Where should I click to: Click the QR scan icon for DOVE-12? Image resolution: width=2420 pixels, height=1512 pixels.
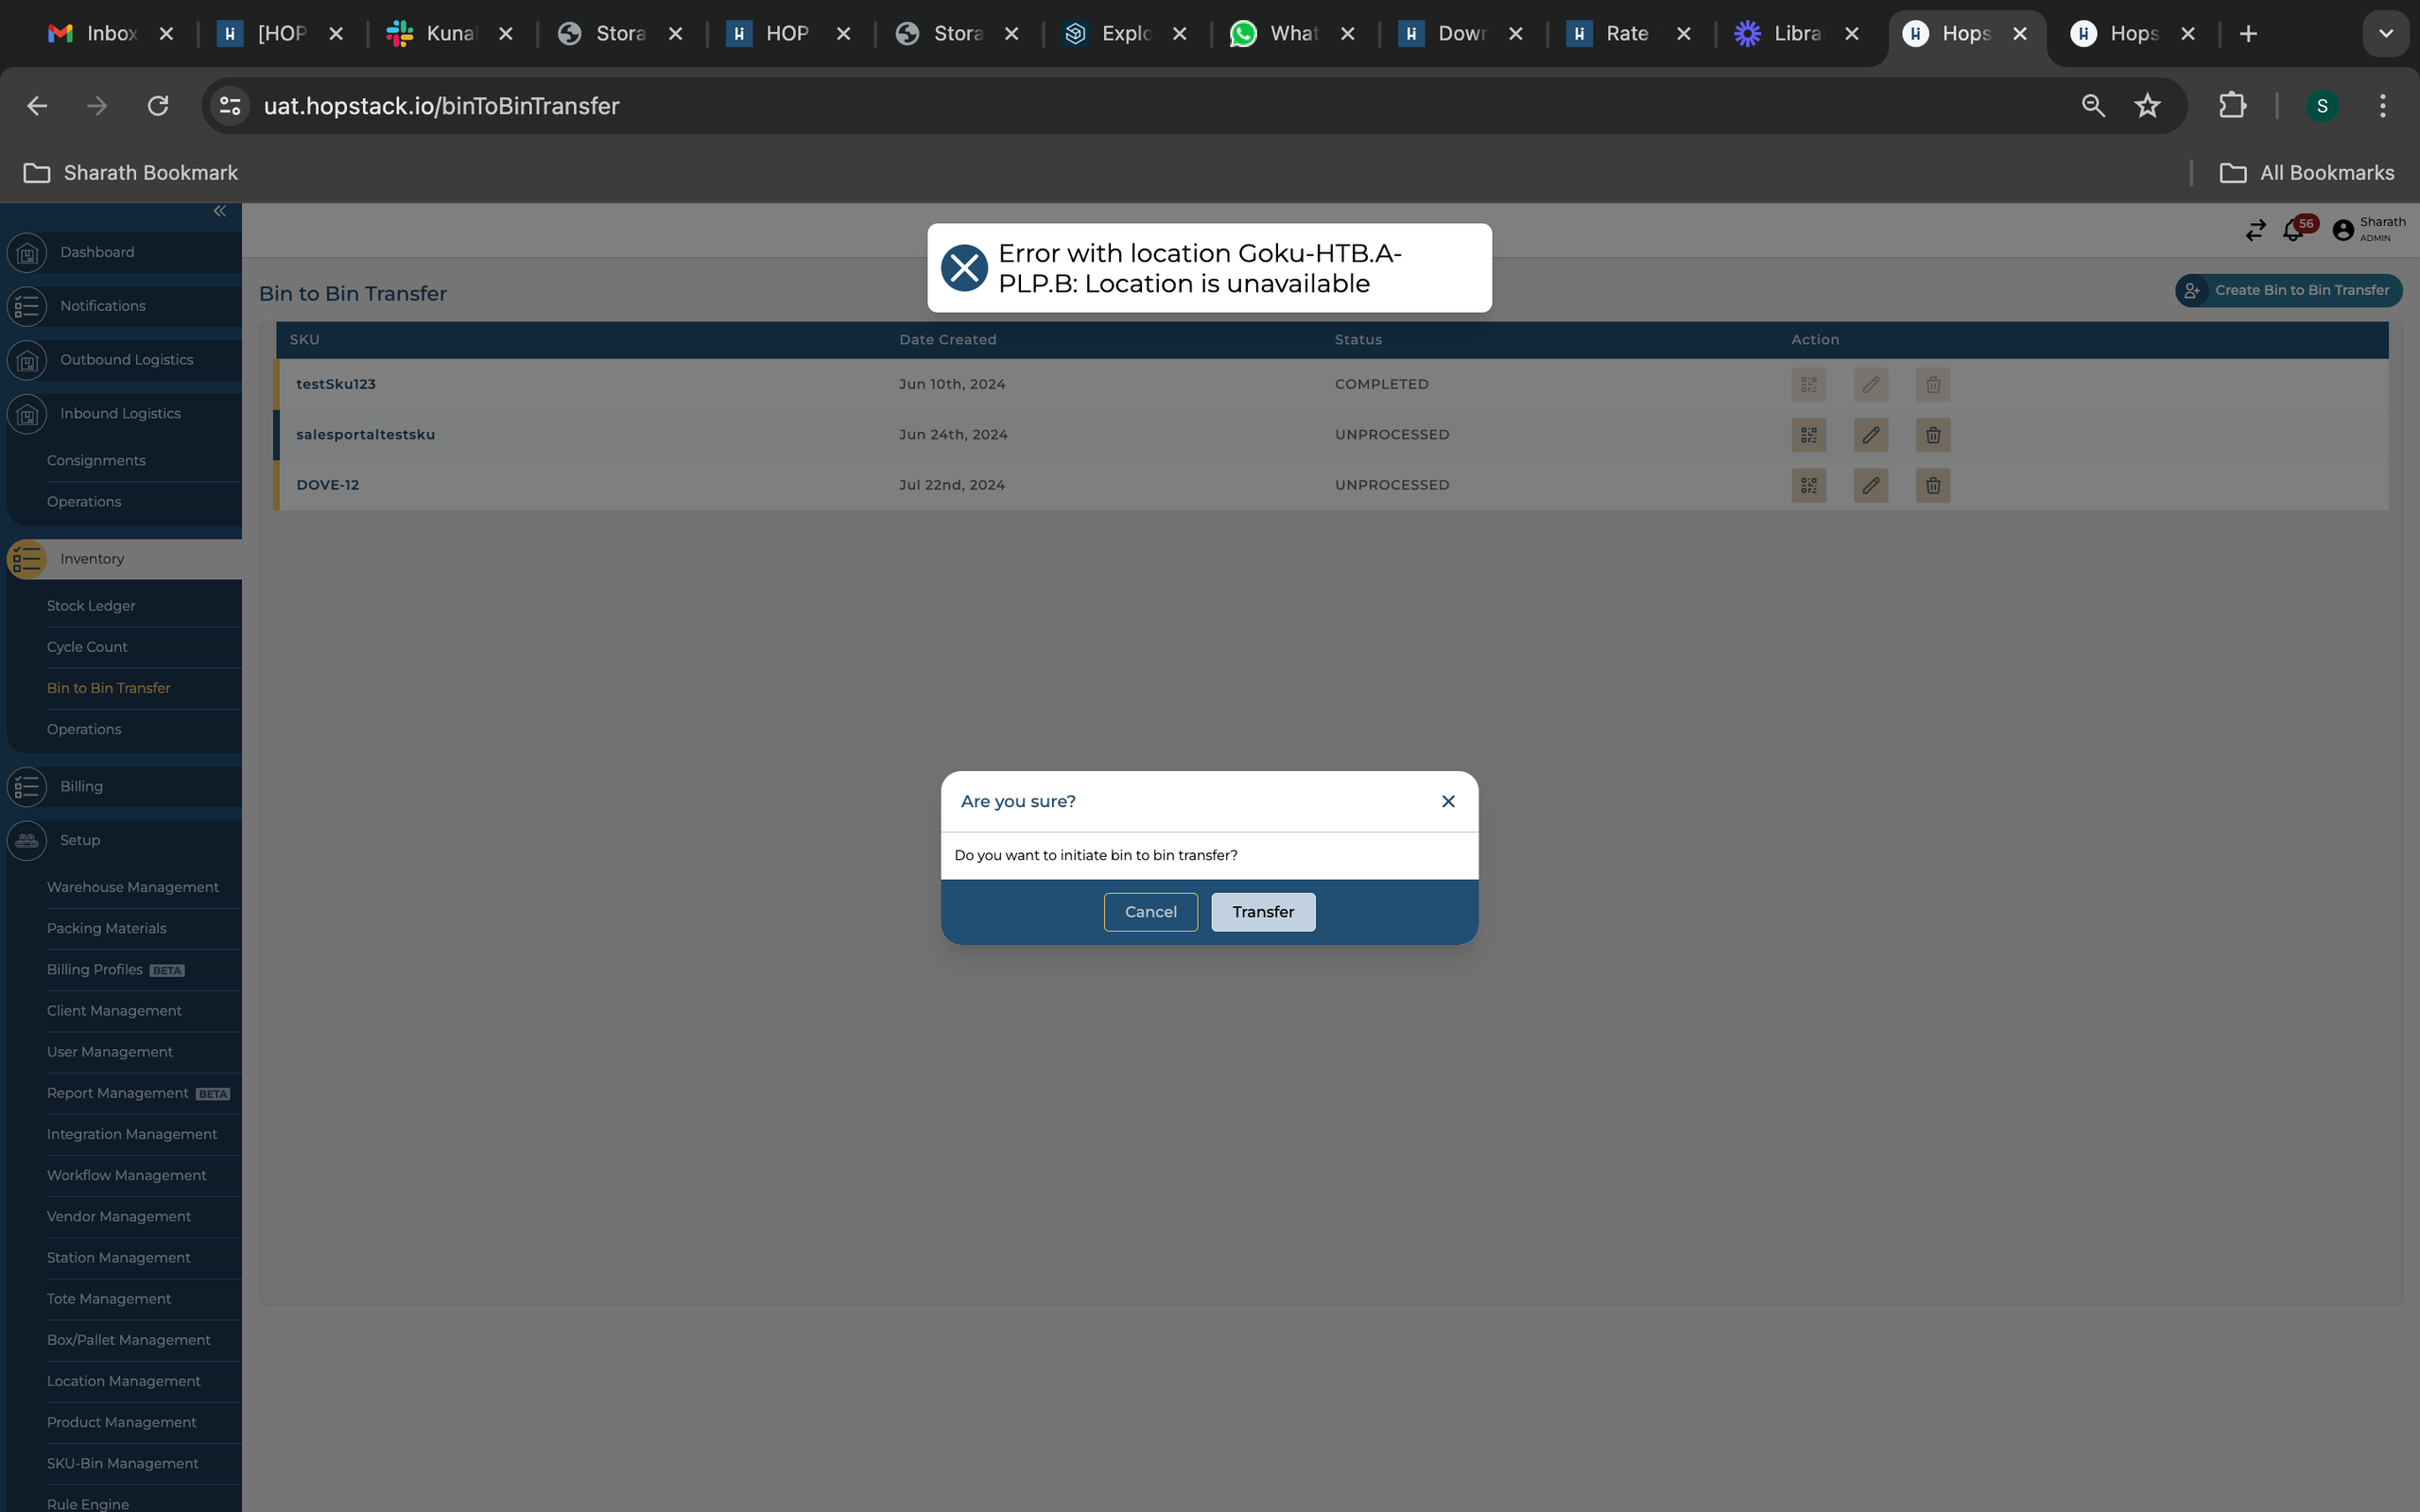(x=1808, y=485)
